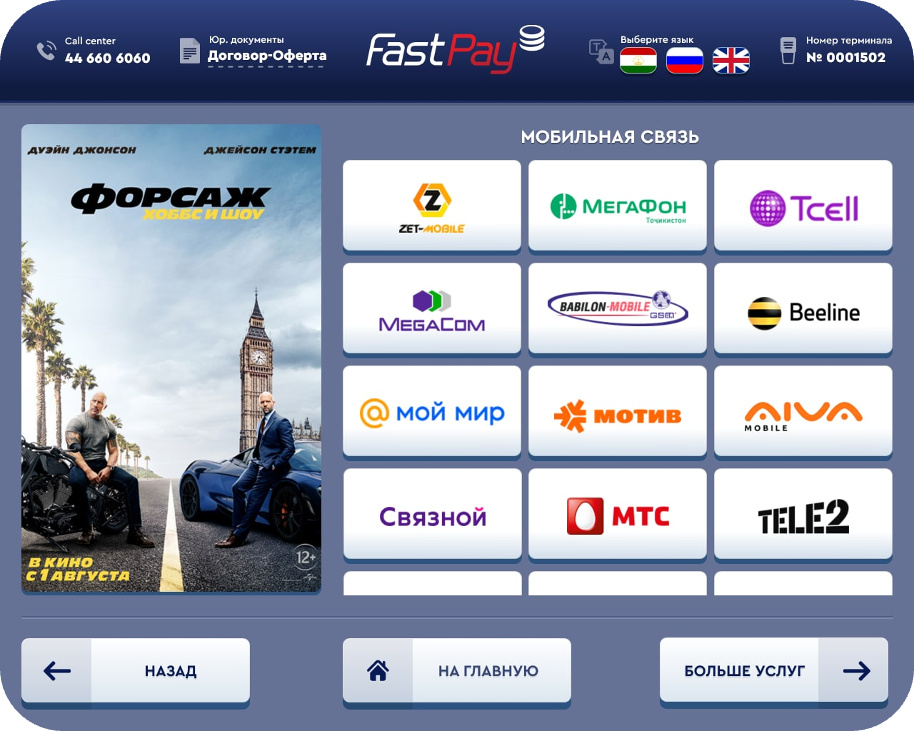Viewport: 914px width, 732px height.
Task: Choose Aiva Mobile operator
Action: (803, 411)
